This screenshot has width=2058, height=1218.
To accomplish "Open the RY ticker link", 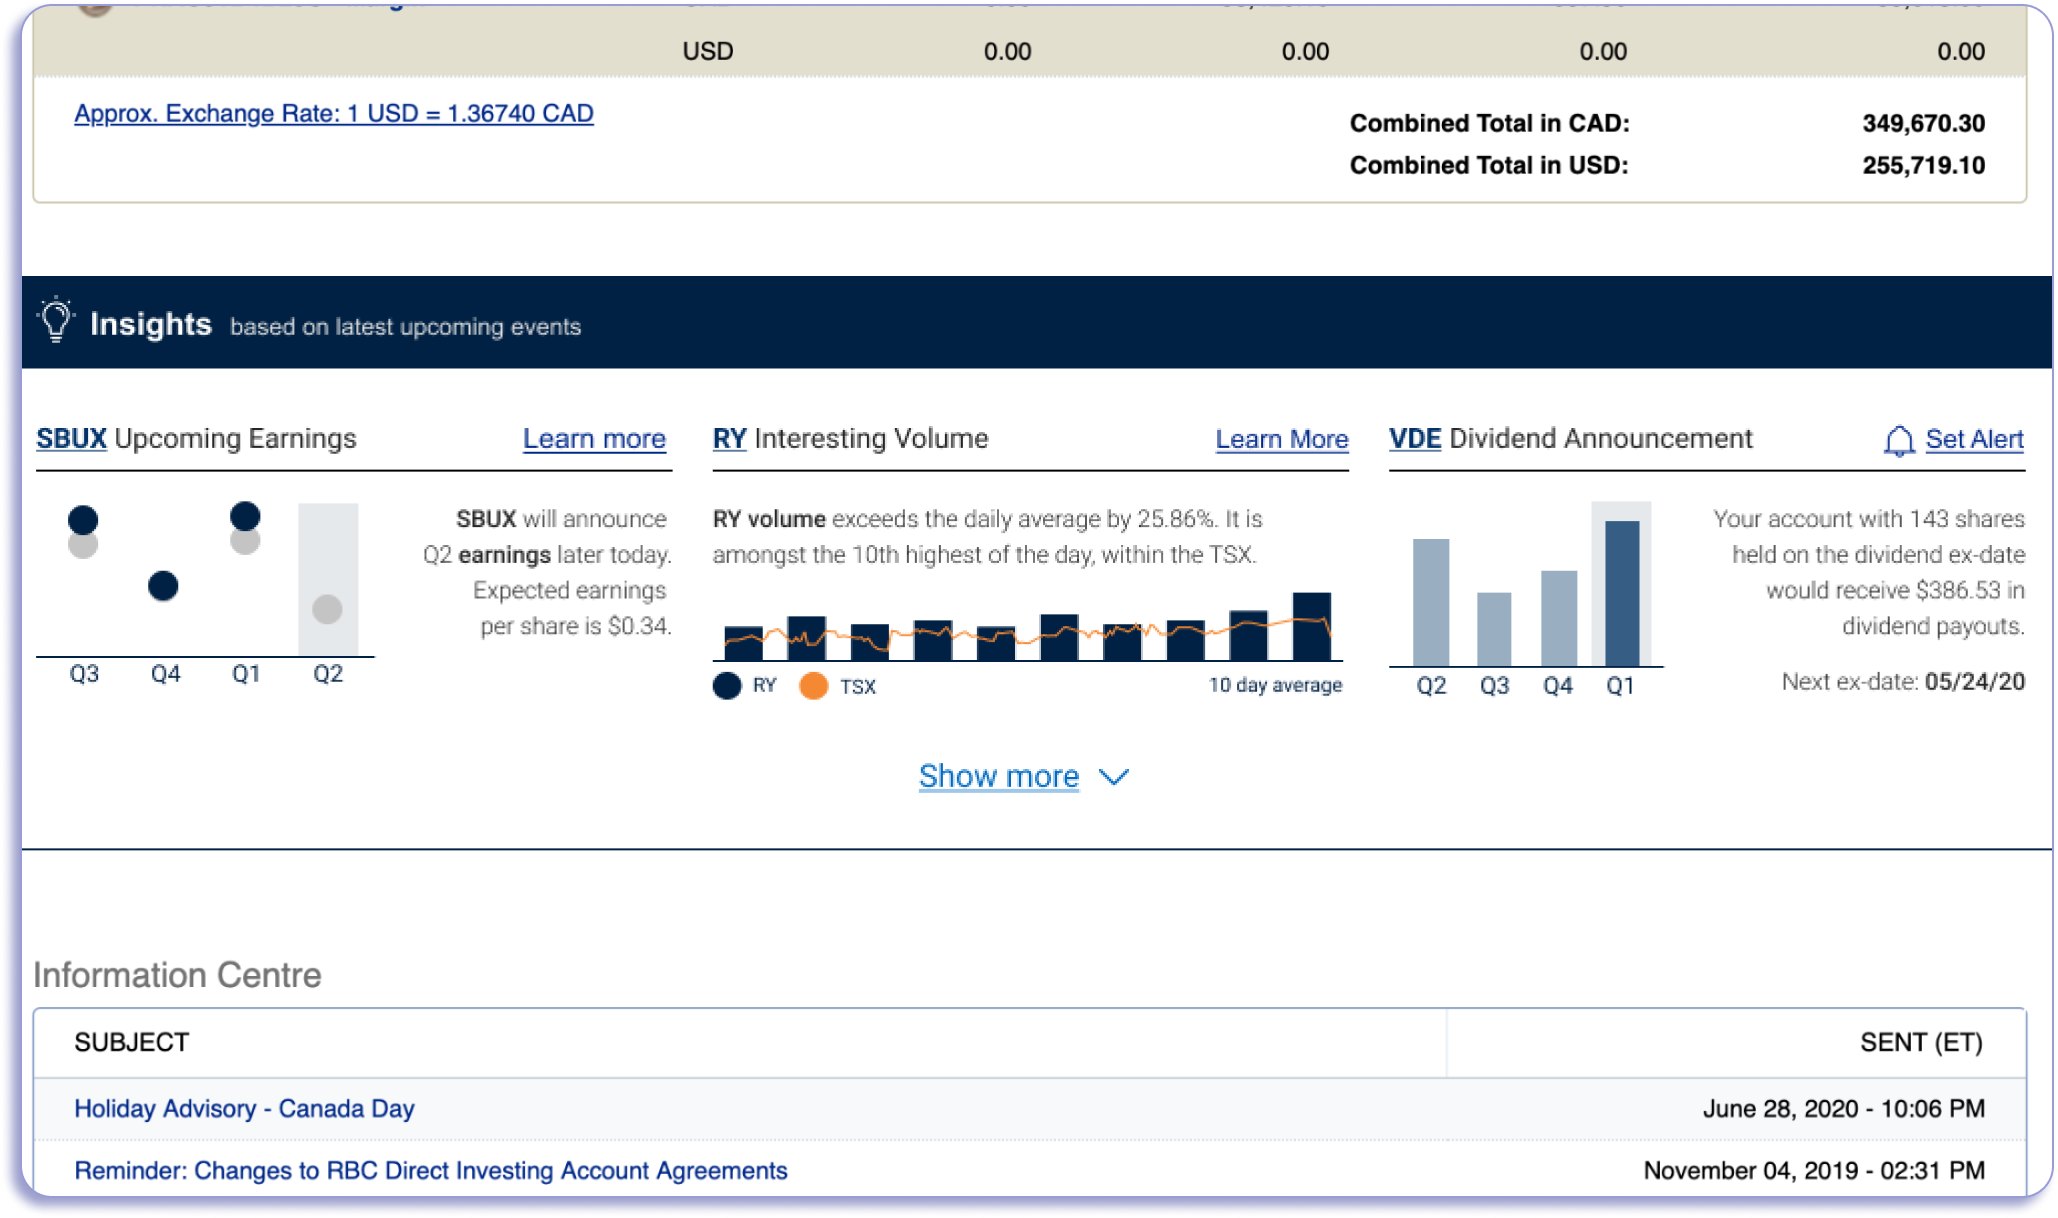I will click(729, 439).
